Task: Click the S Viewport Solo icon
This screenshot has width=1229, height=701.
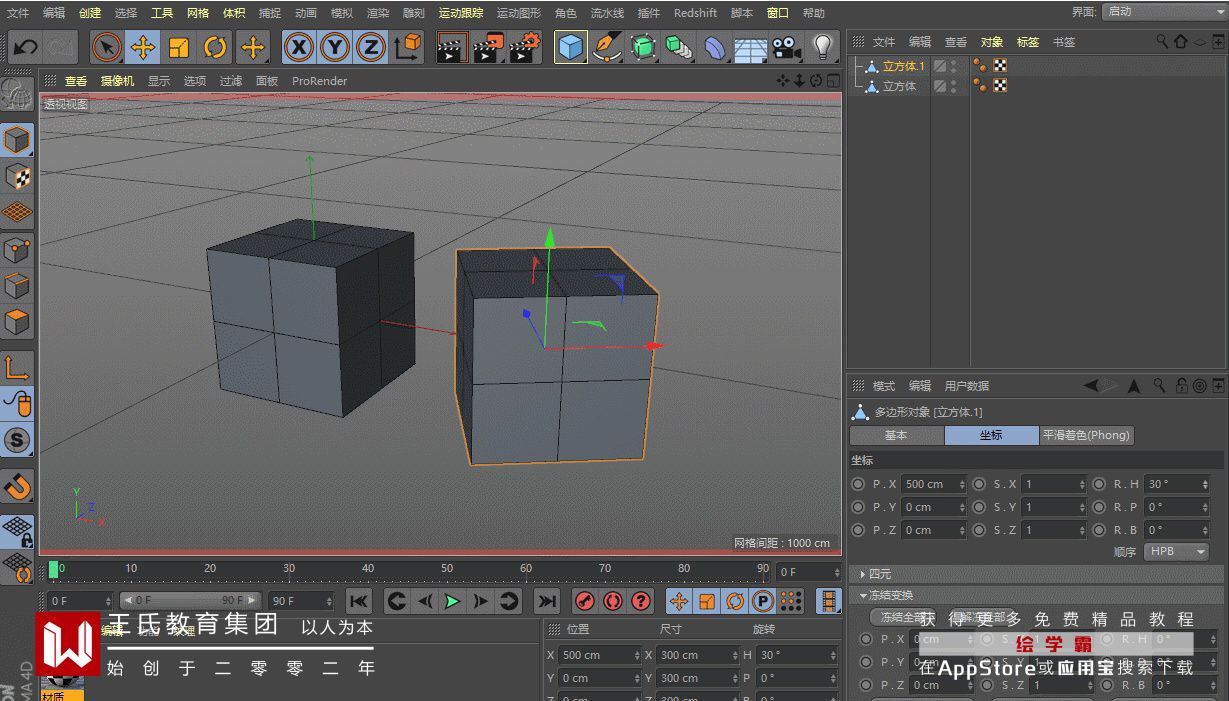Action: pos(17,440)
